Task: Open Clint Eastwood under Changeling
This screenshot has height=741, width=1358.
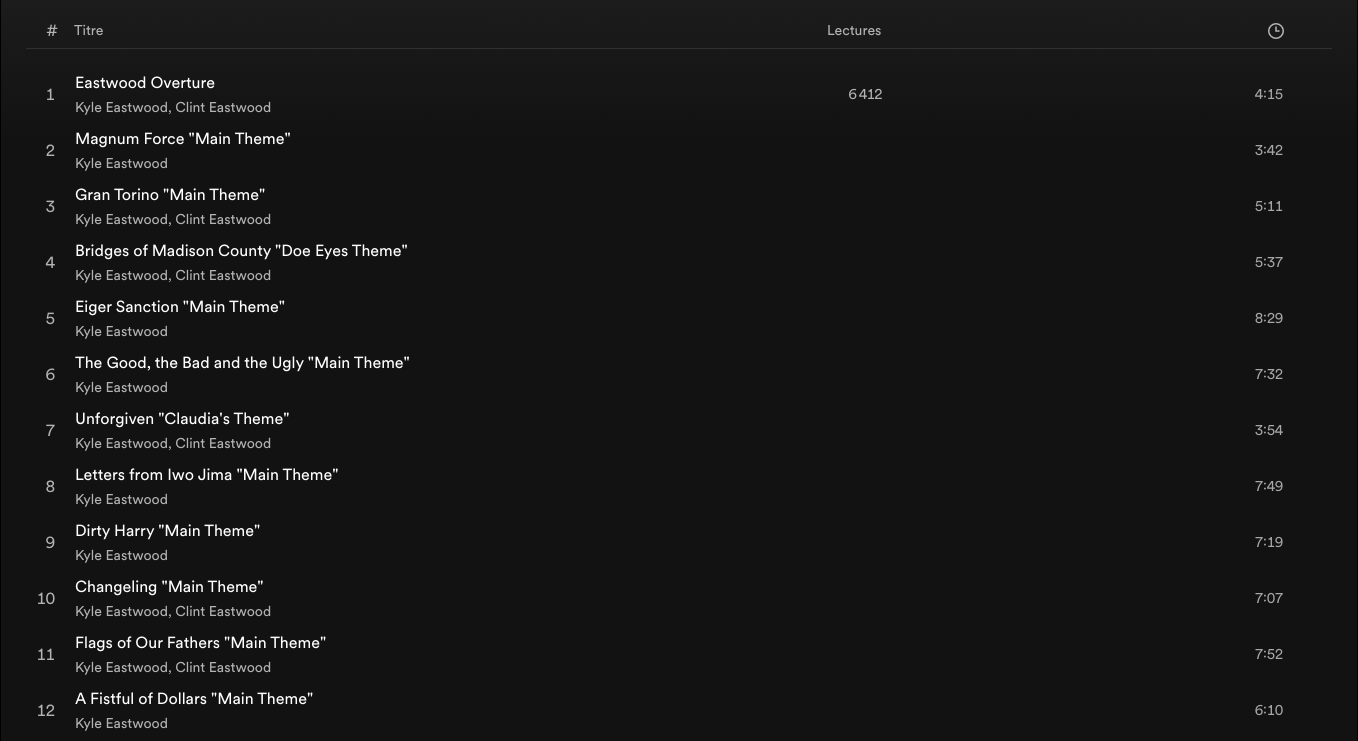Action: 223,611
